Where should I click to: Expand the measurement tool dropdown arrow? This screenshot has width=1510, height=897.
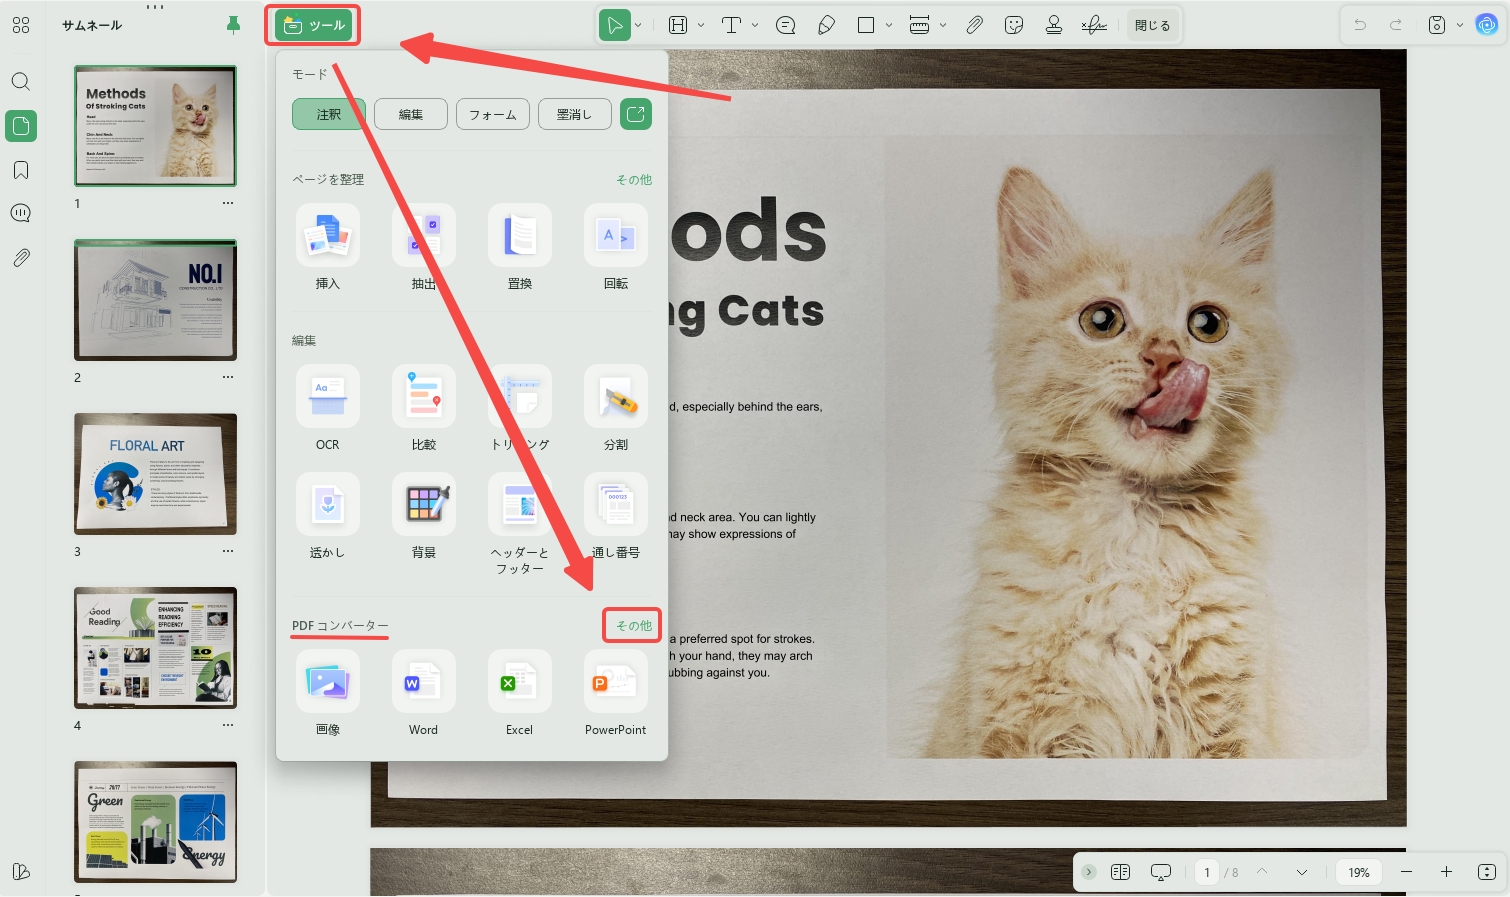(x=943, y=25)
